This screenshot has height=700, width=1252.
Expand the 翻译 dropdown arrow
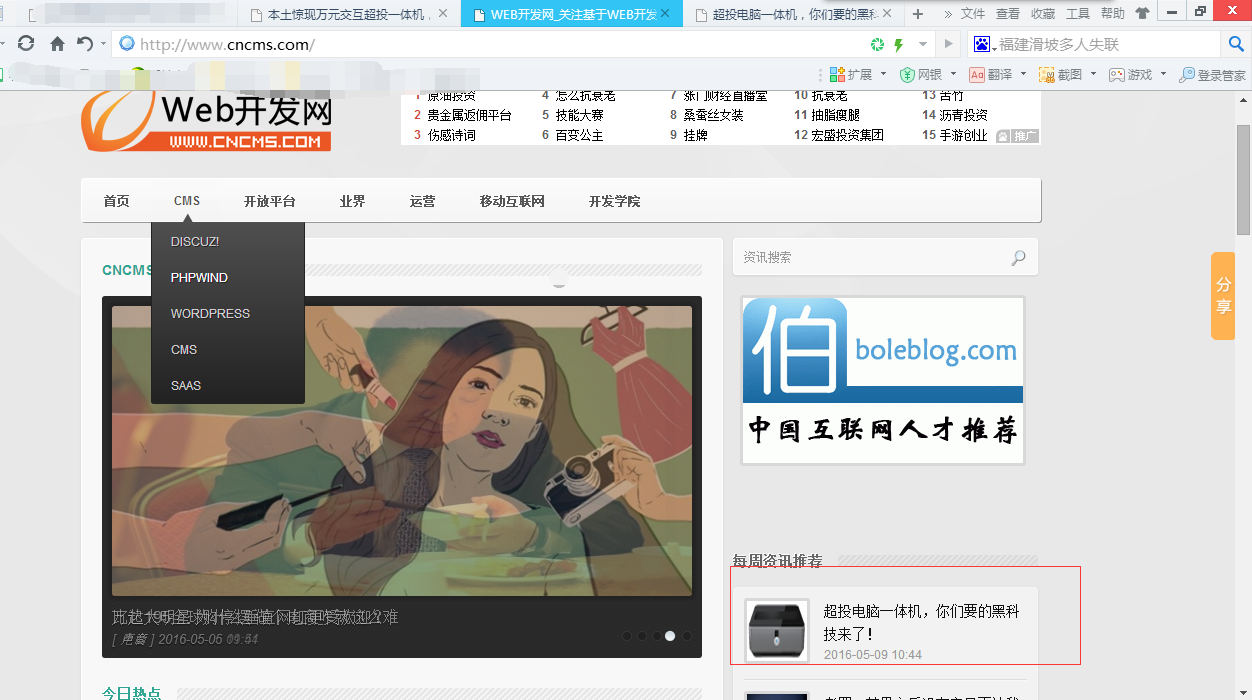click(x=1023, y=75)
